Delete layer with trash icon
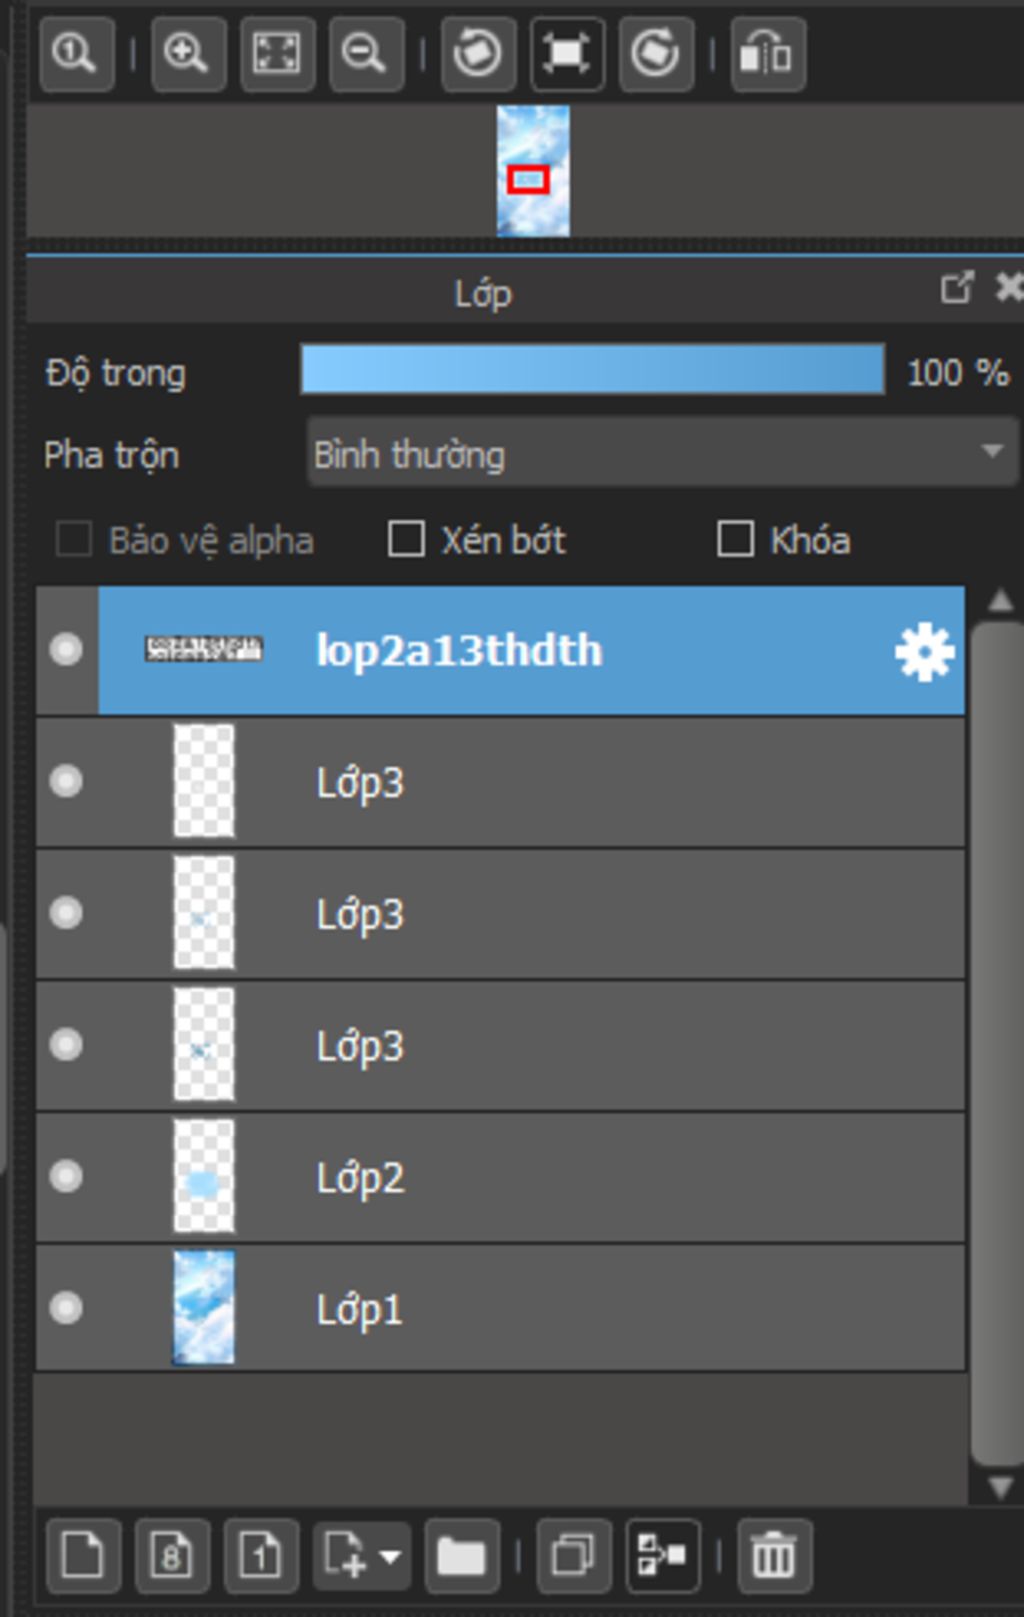The image size is (1024, 1617). pos(774,1555)
